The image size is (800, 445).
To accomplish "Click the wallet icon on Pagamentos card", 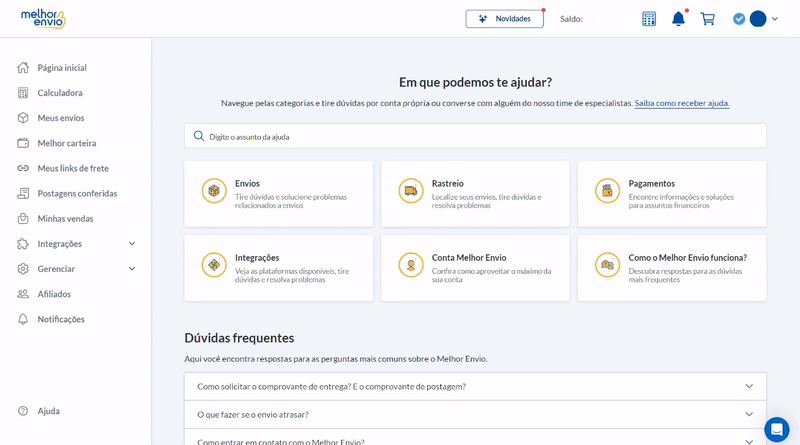I will 608,191.
